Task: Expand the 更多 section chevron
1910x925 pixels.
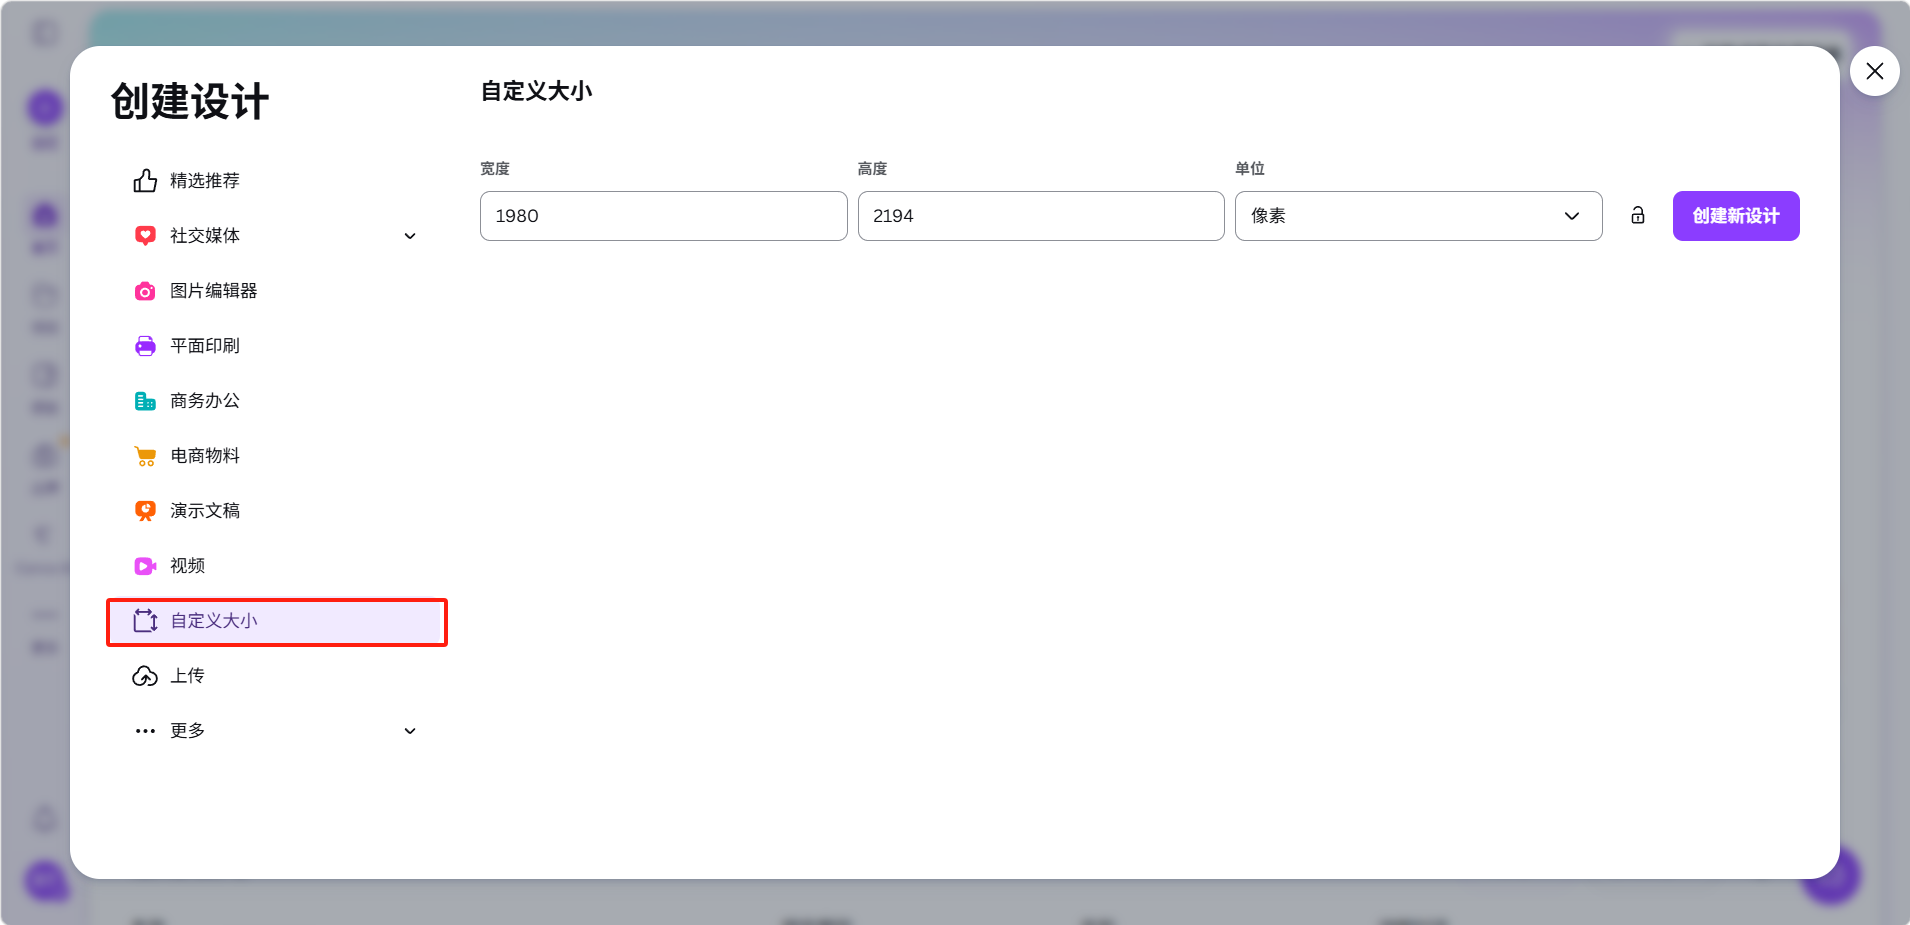Action: 410,731
